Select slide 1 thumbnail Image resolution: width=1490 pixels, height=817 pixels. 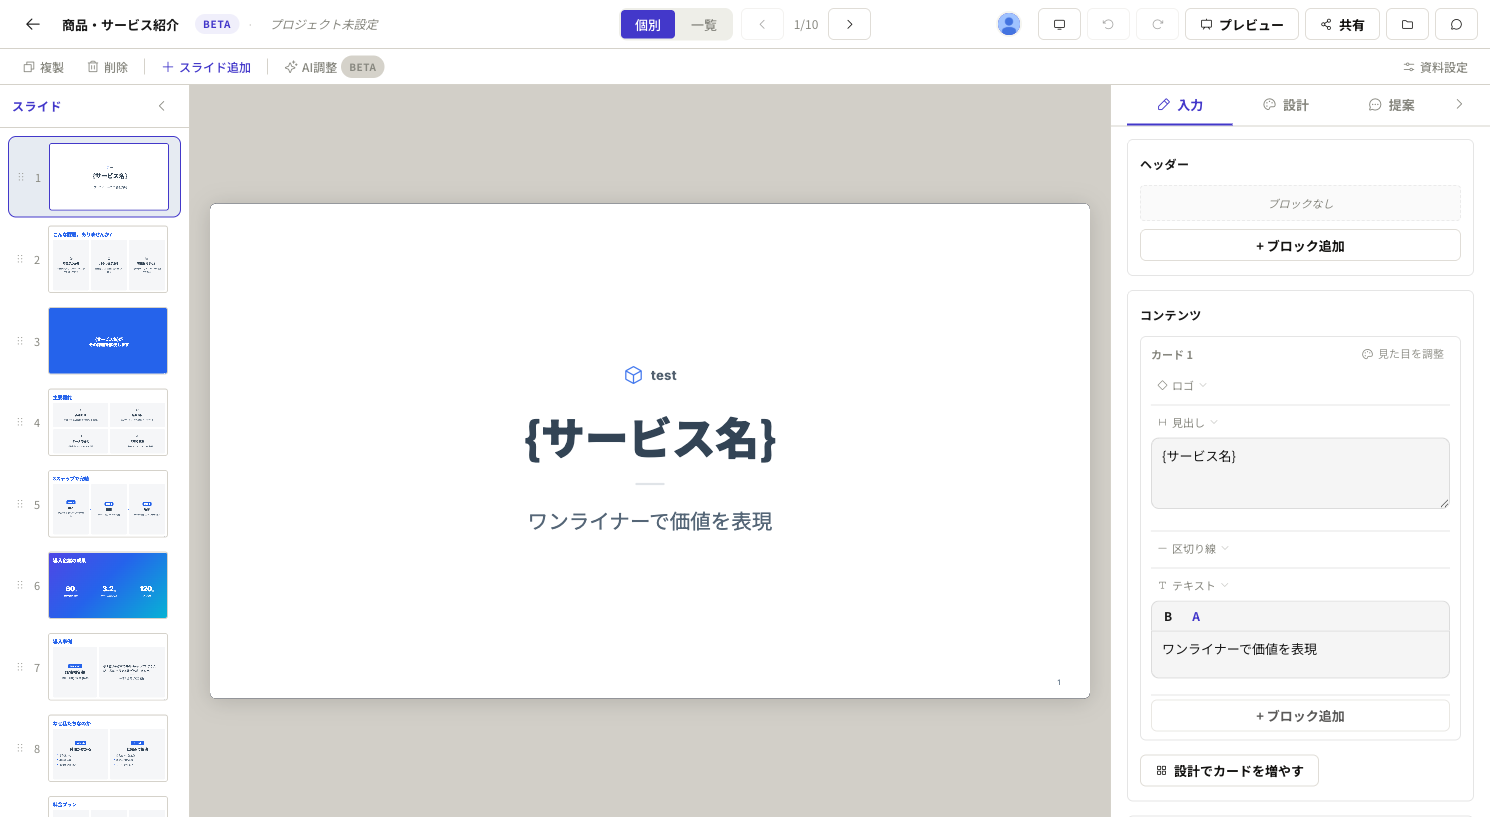(x=109, y=177)
